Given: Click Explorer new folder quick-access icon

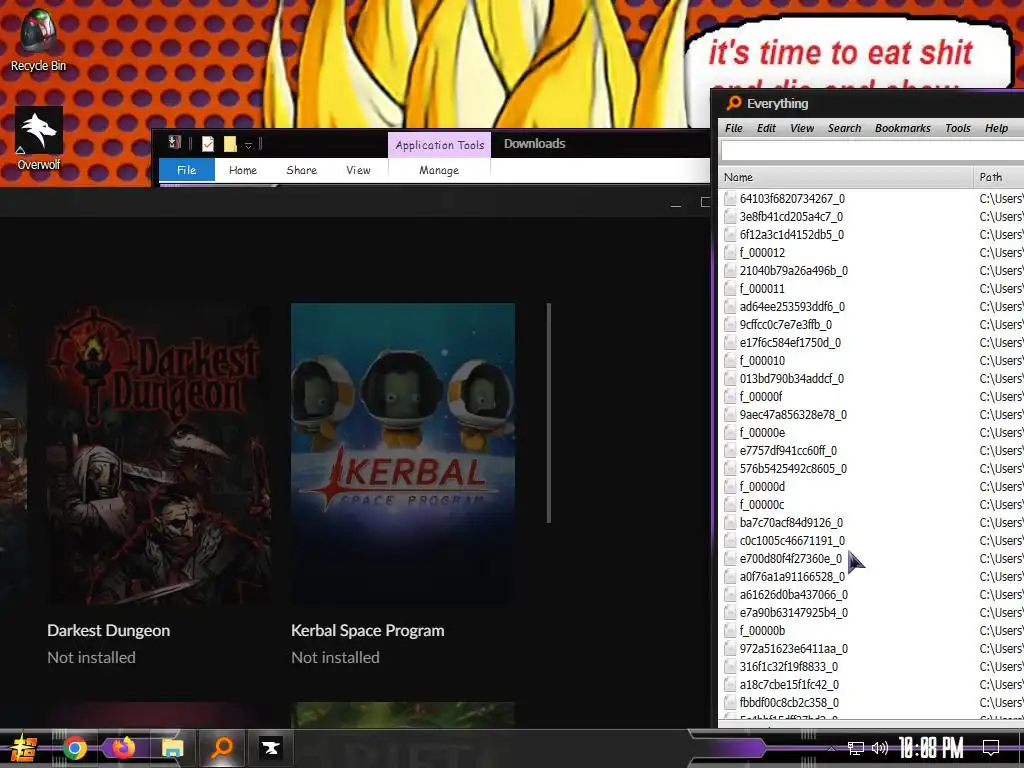Looking at the screenshot, I should (230, 144).
